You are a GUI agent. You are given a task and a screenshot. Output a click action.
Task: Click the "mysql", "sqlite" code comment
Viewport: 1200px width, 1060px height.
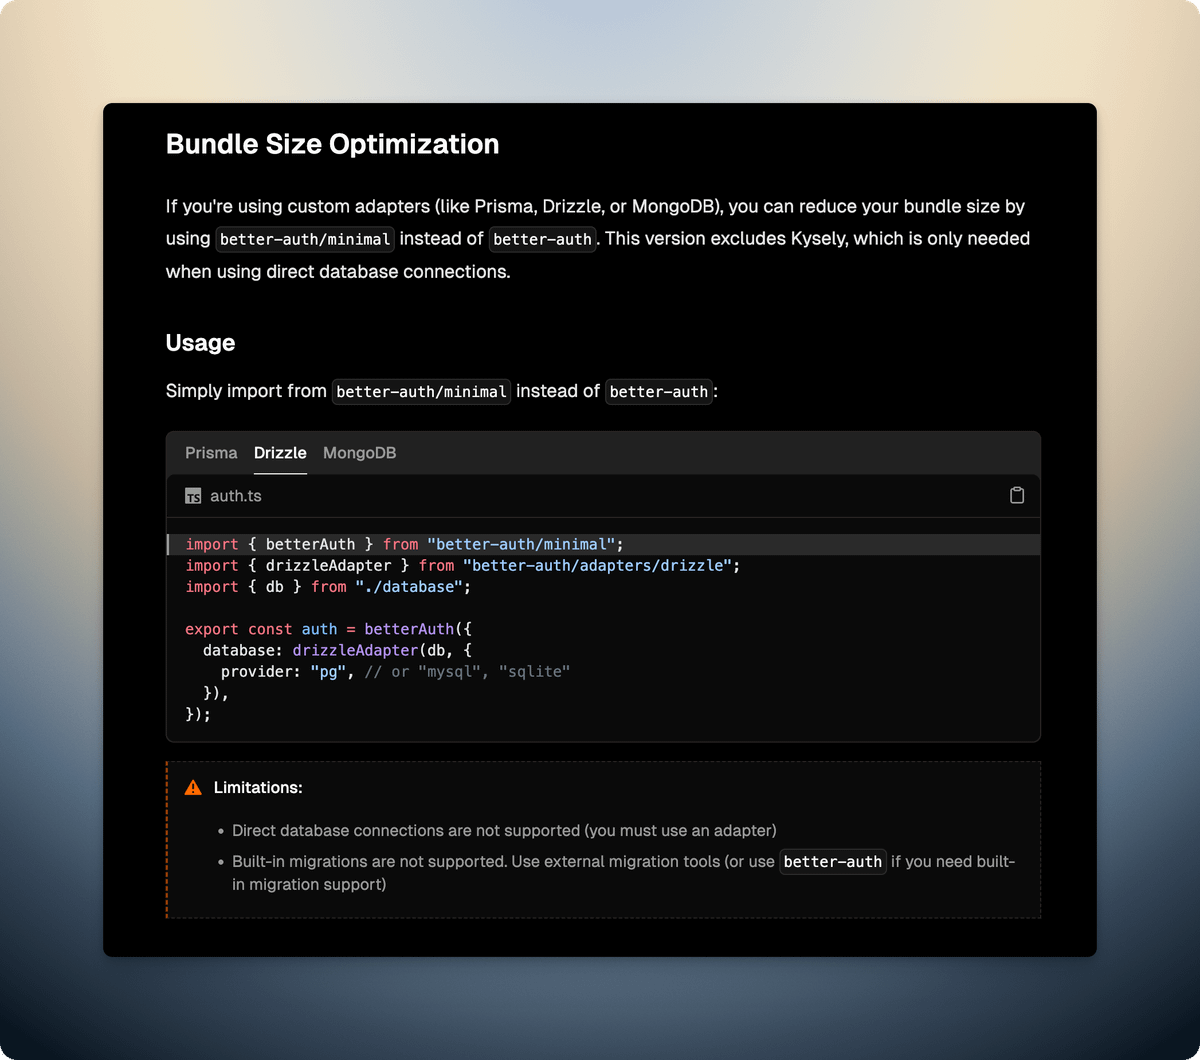[x=467, y=672]
